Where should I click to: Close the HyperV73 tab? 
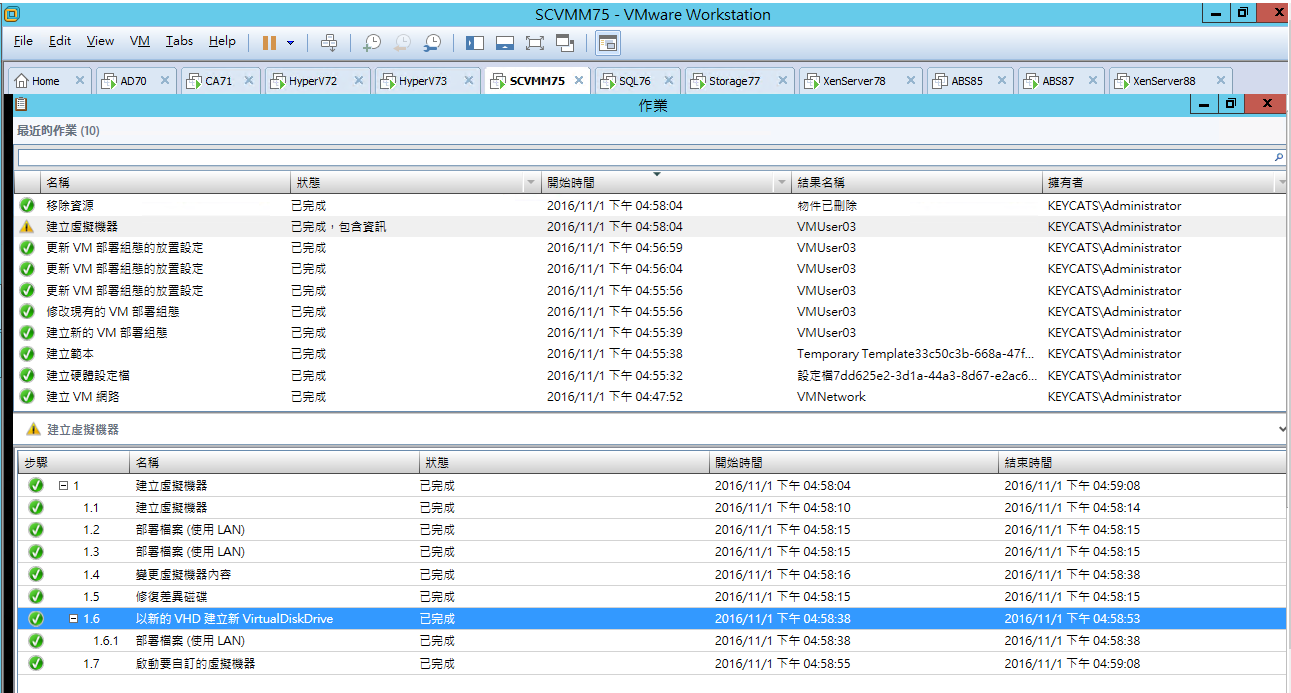tap(467, 81)
